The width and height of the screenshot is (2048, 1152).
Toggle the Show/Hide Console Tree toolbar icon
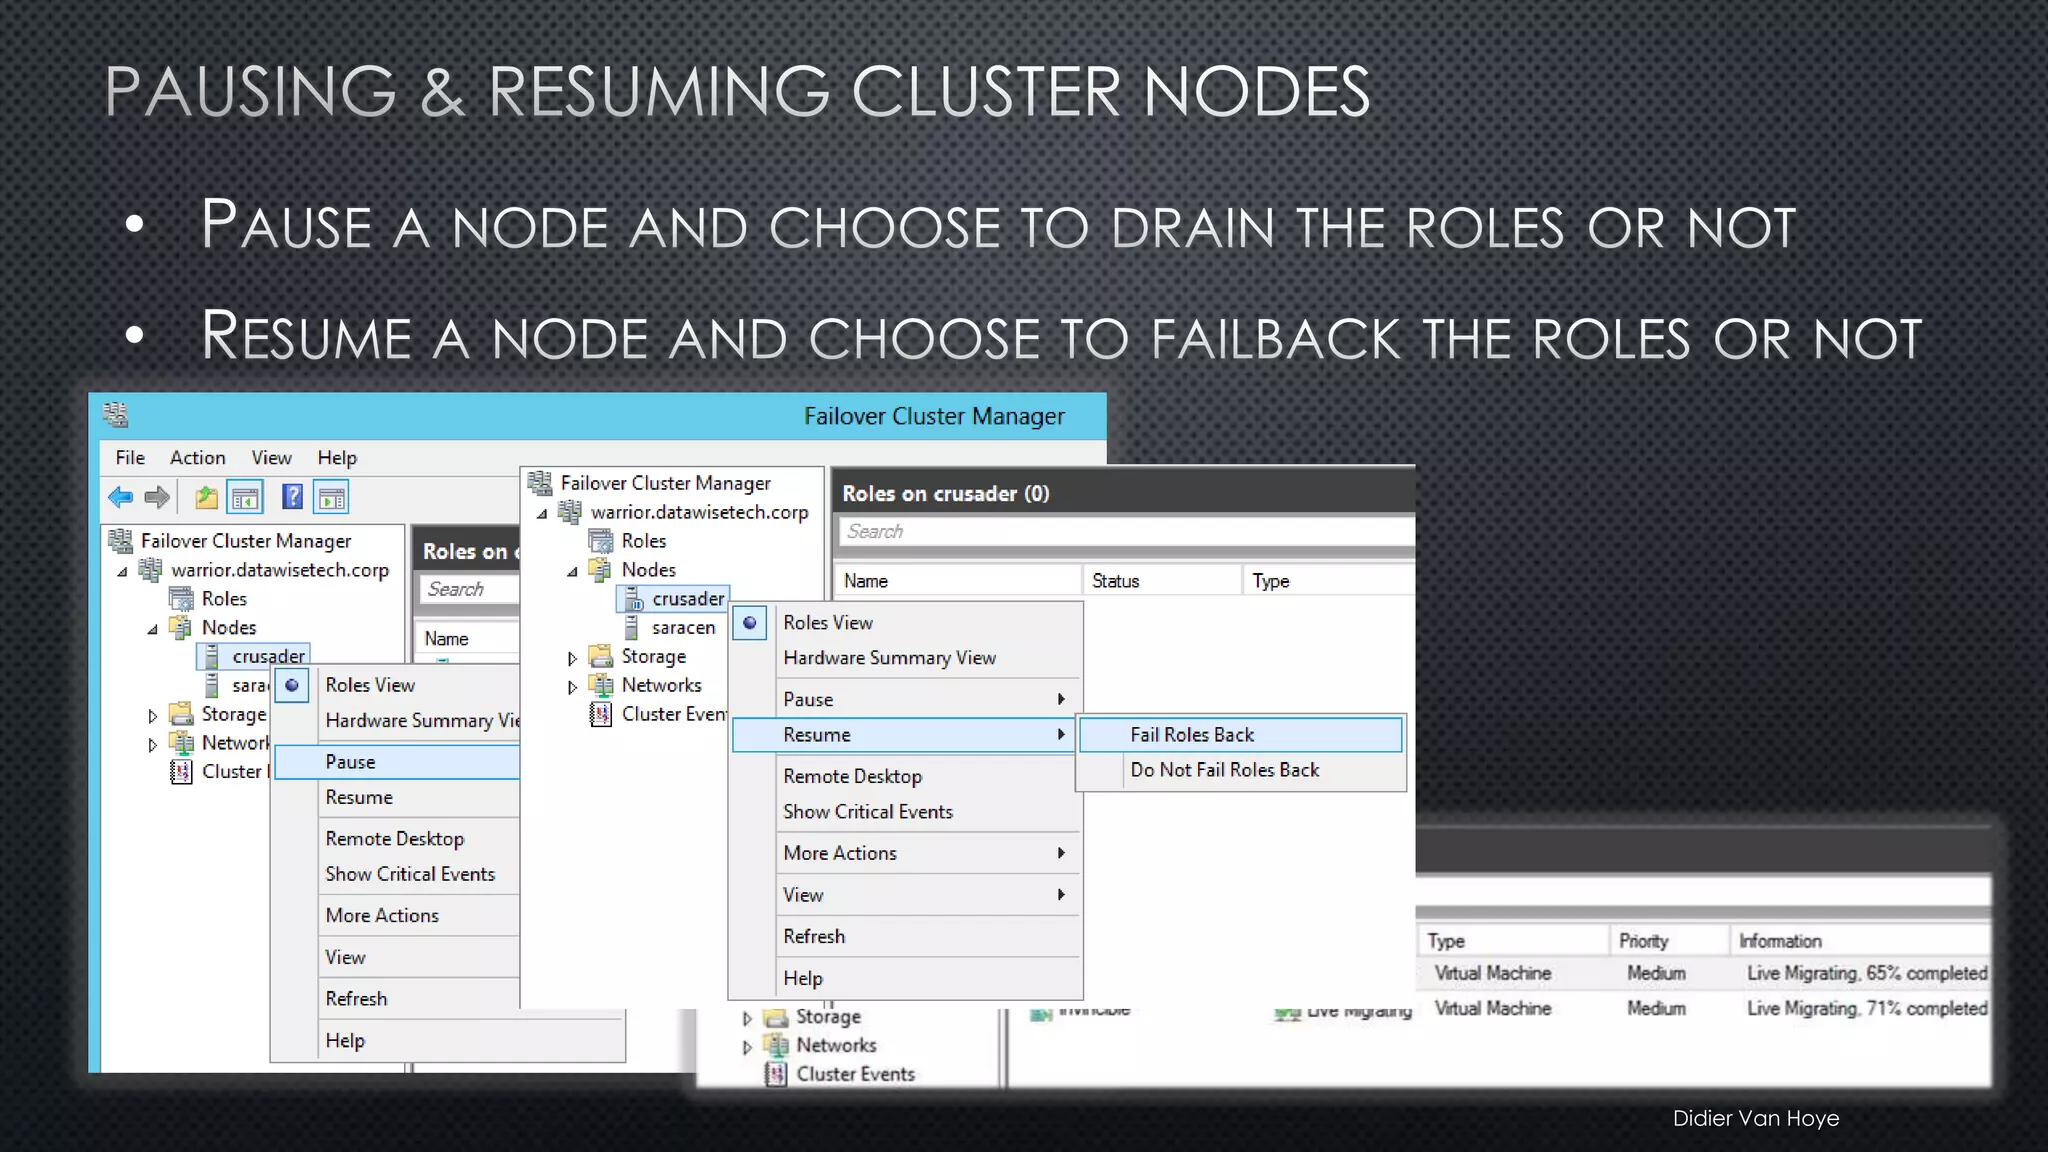pos(245,497)
